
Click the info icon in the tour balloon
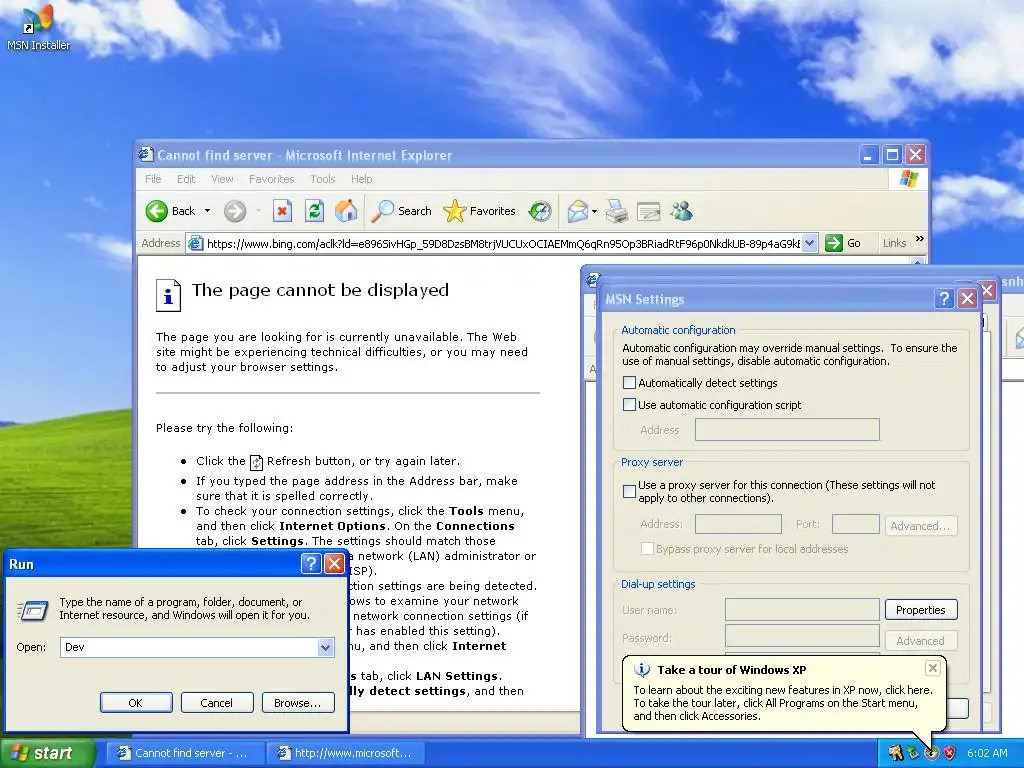tap(642, 669)
